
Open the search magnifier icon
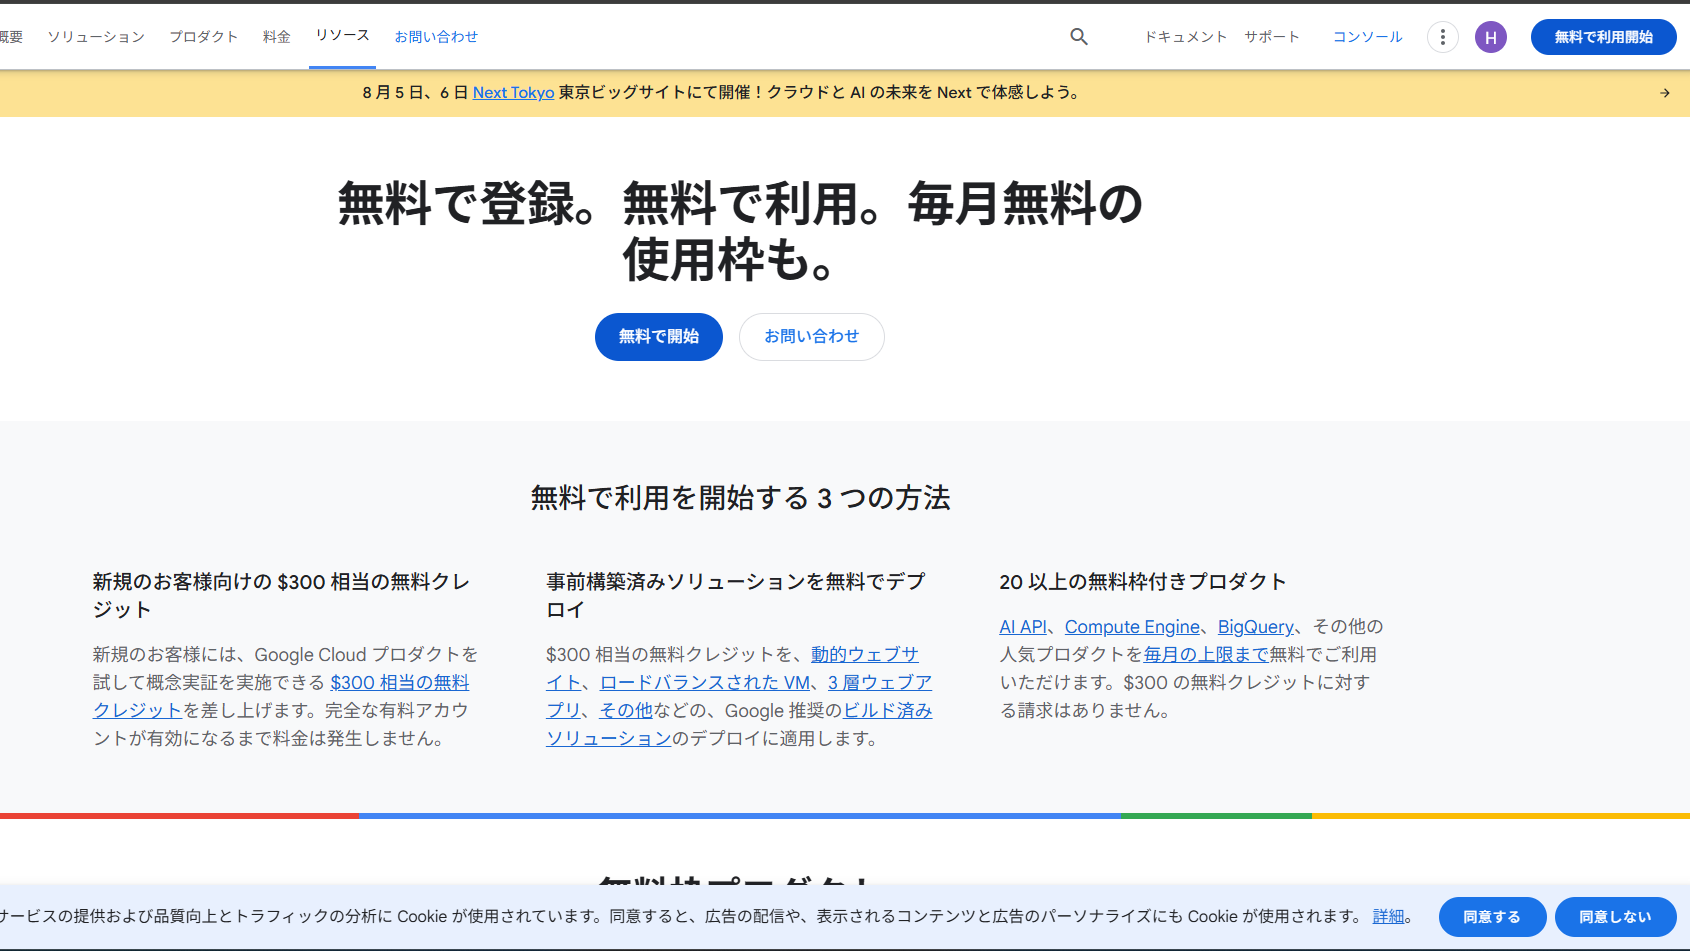tap(1079, 37)
